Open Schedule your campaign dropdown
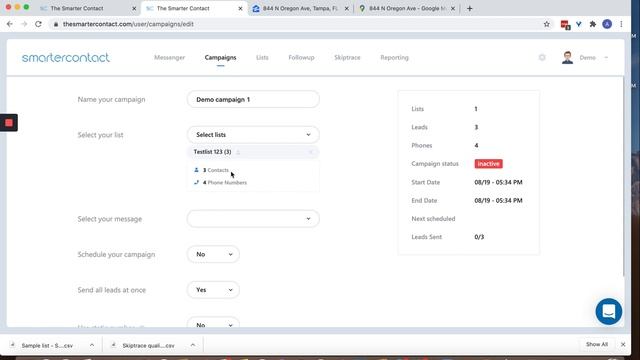The image size is (640, 360). coord(213,254)
